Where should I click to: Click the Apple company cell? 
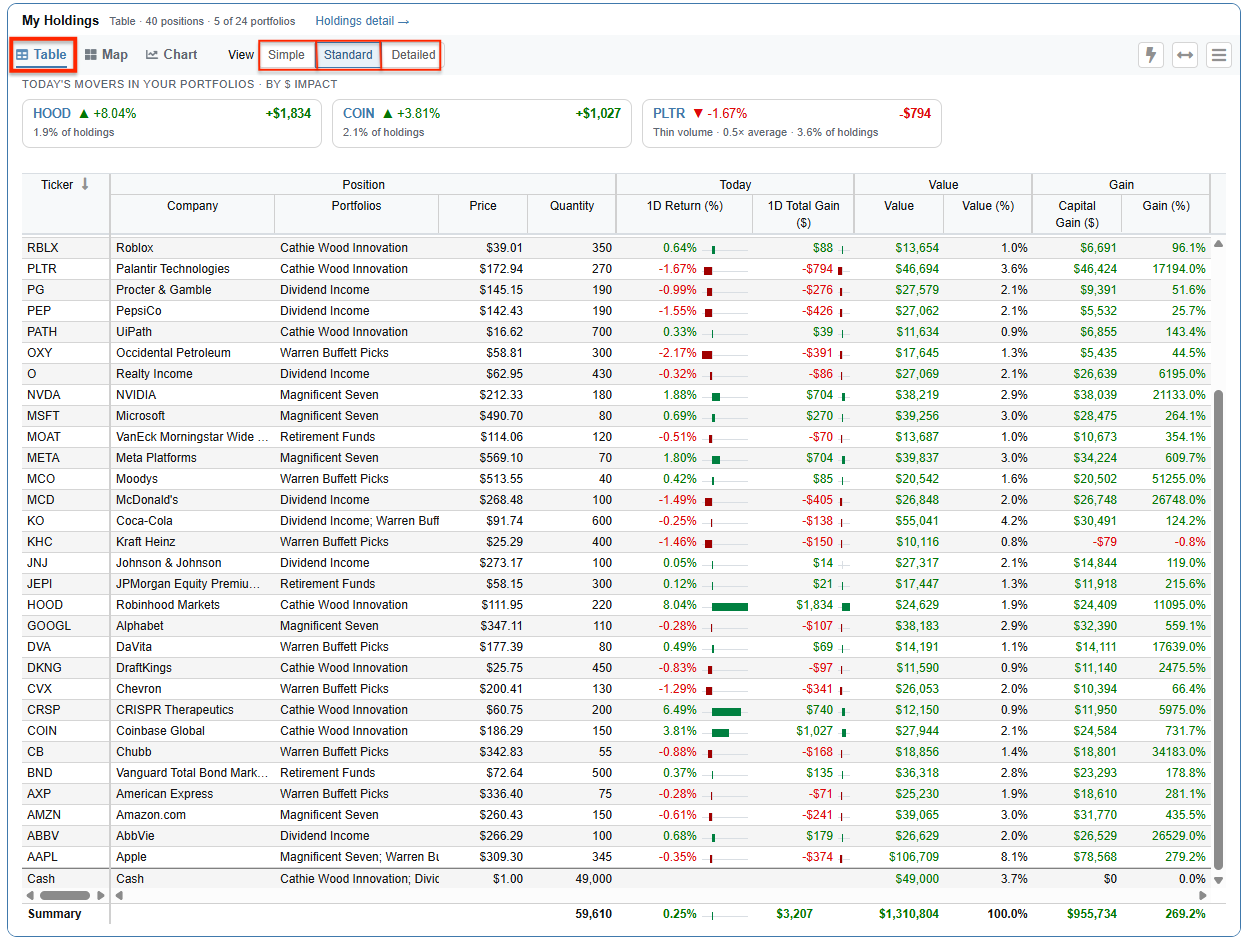[192, 857]
